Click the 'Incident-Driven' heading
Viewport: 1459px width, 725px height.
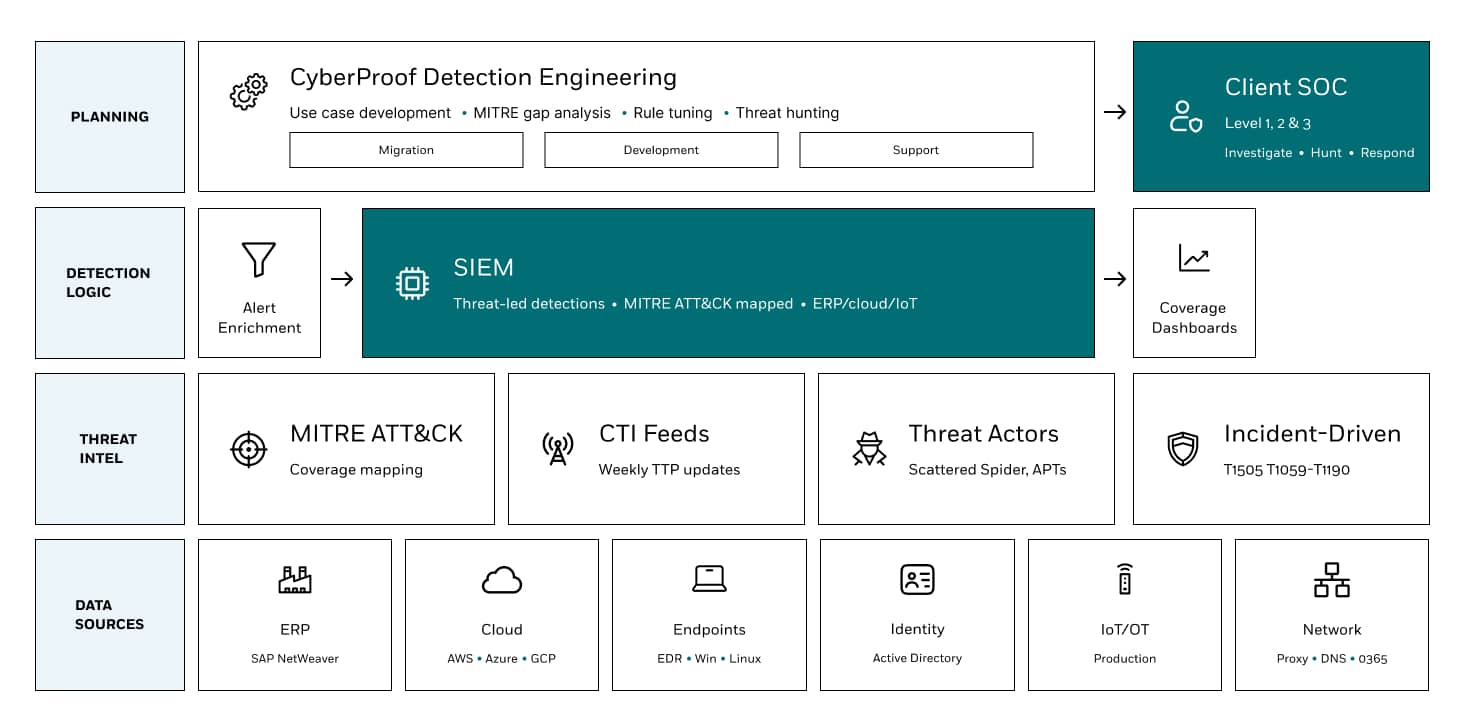tap(1312, 434)
